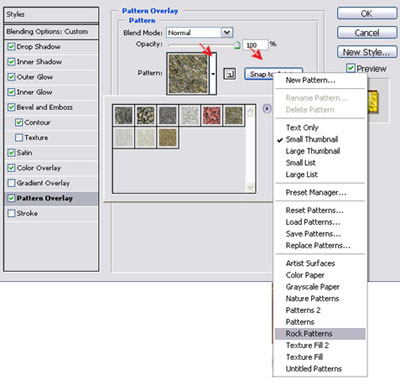Viewport: 400px width, 390px height.
Task: Pick the olive brown rock pattern in the first row
Action: point(234,115)
